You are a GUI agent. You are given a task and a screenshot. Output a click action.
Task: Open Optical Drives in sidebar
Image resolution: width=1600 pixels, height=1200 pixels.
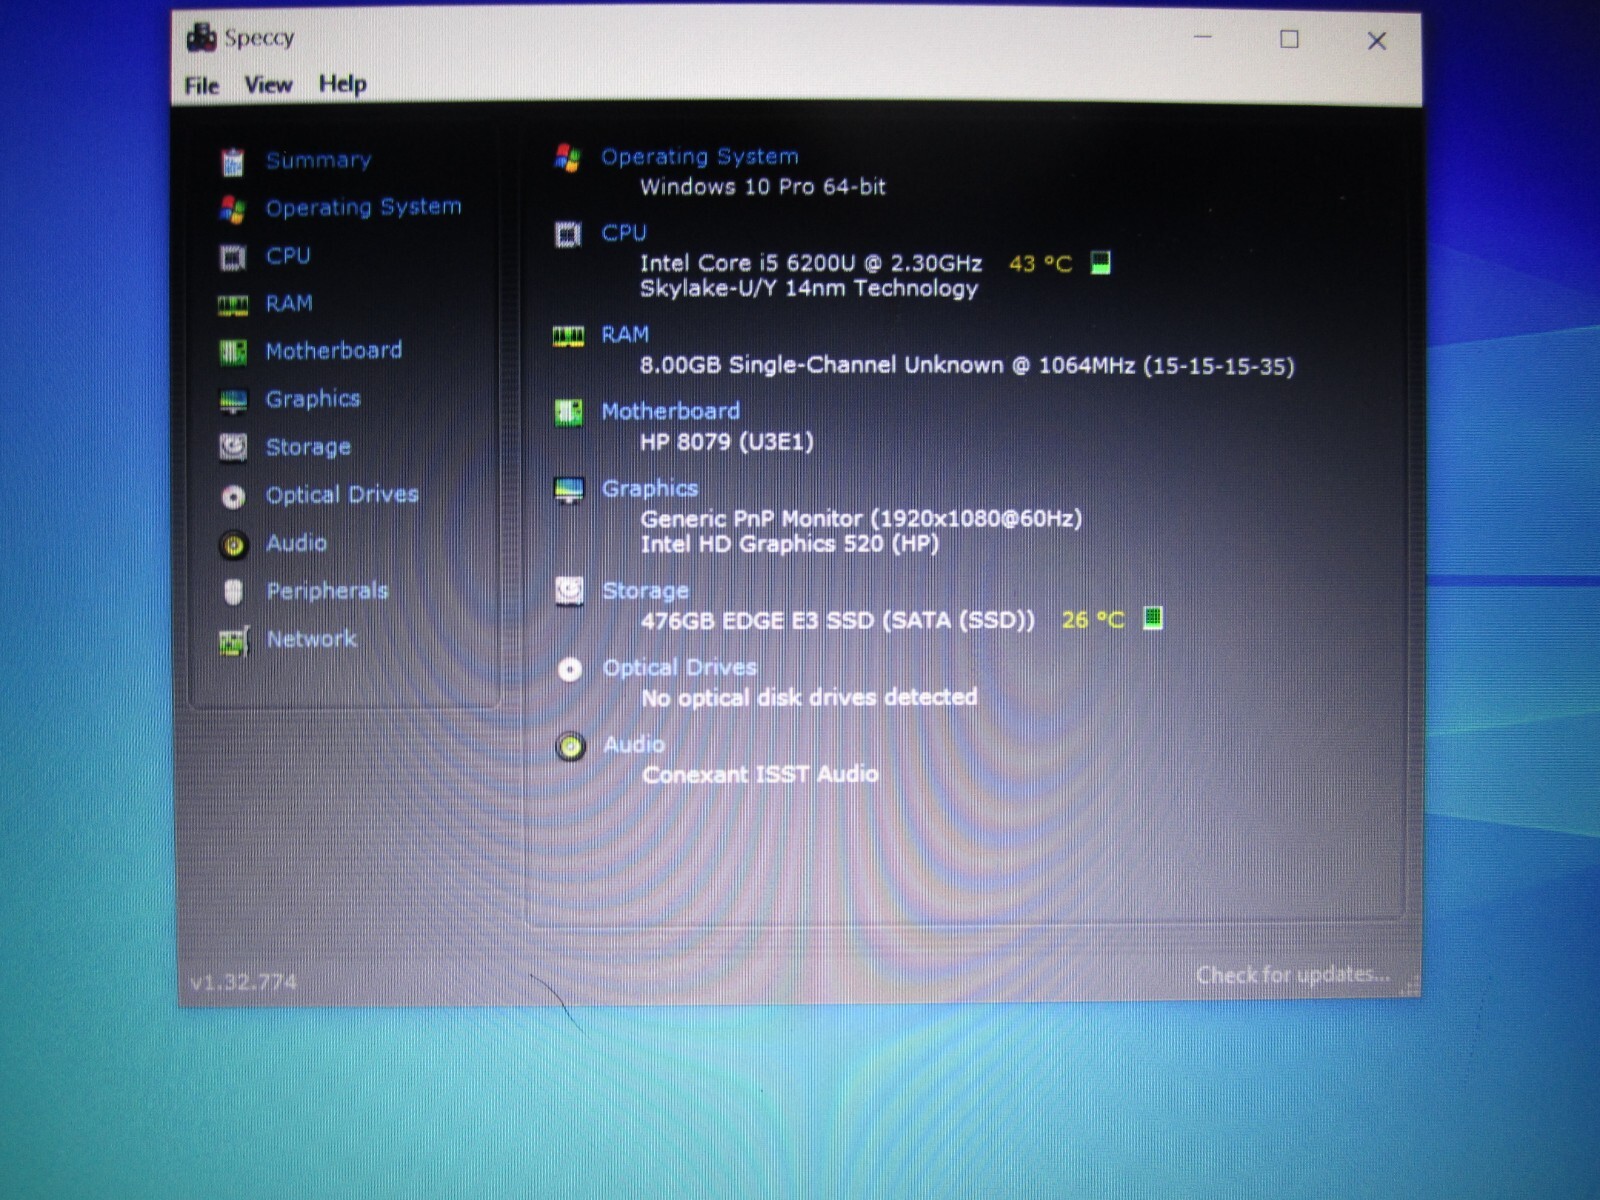click(x=342, y=495)
